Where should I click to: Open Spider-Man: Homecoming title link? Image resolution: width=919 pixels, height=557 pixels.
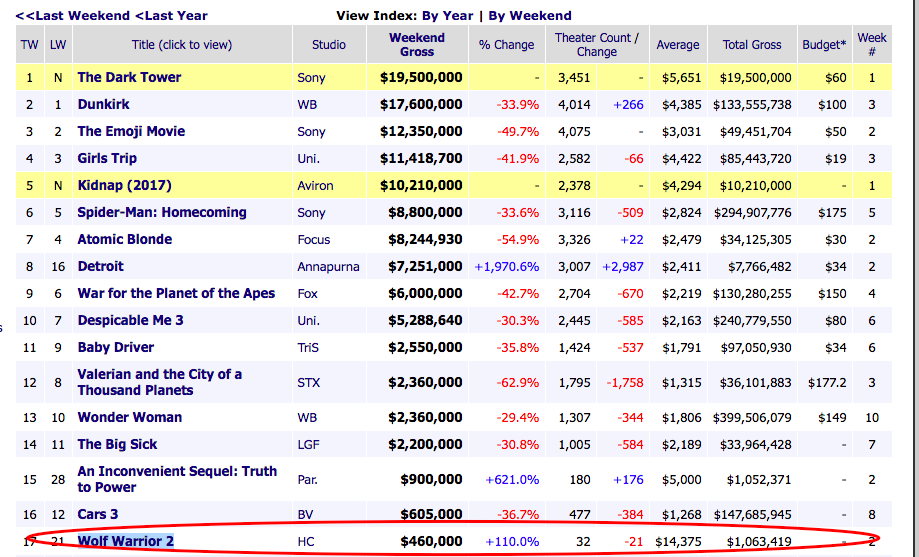pos(162,212)
